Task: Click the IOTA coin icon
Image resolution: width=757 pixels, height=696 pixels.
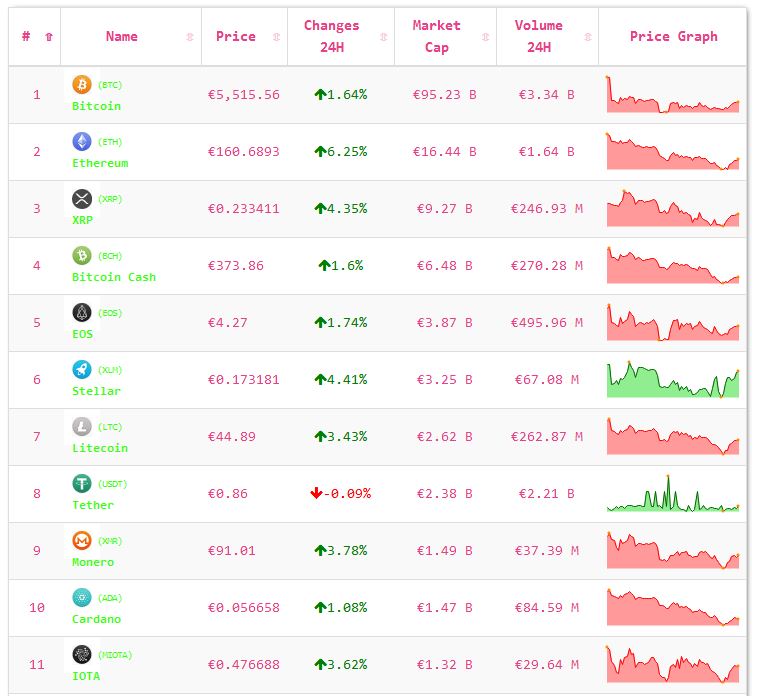Action: tap(82, 655)
